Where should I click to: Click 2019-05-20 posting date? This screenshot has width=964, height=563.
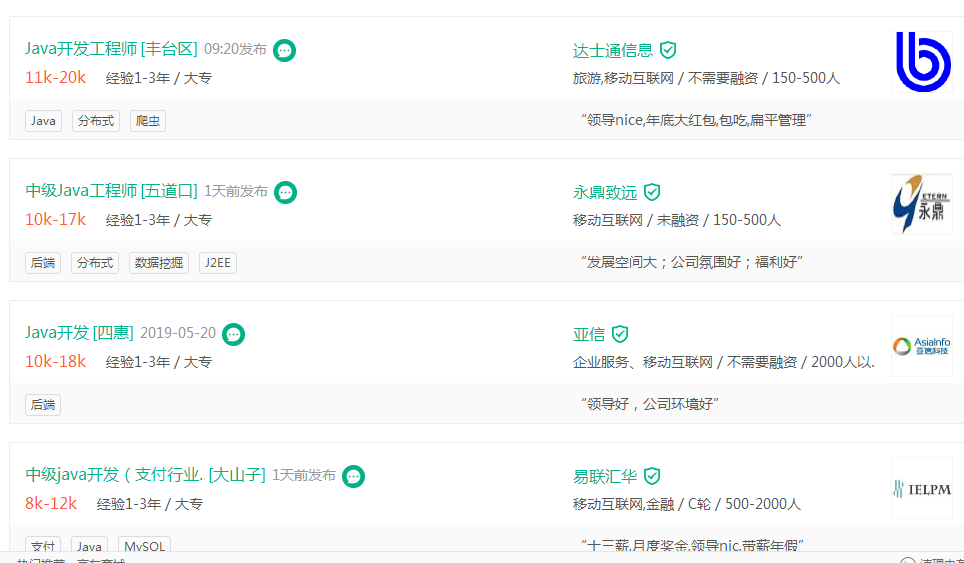pyautogui.click(x=178, y=333)
